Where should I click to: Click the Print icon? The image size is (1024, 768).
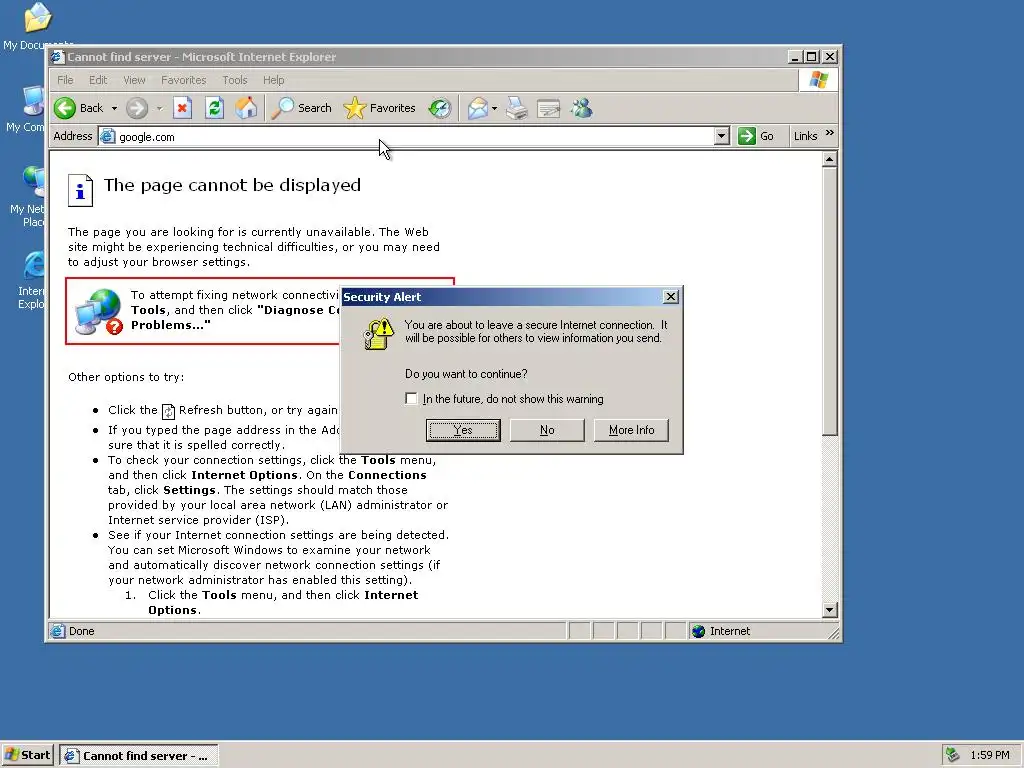[x=517, y=108]
